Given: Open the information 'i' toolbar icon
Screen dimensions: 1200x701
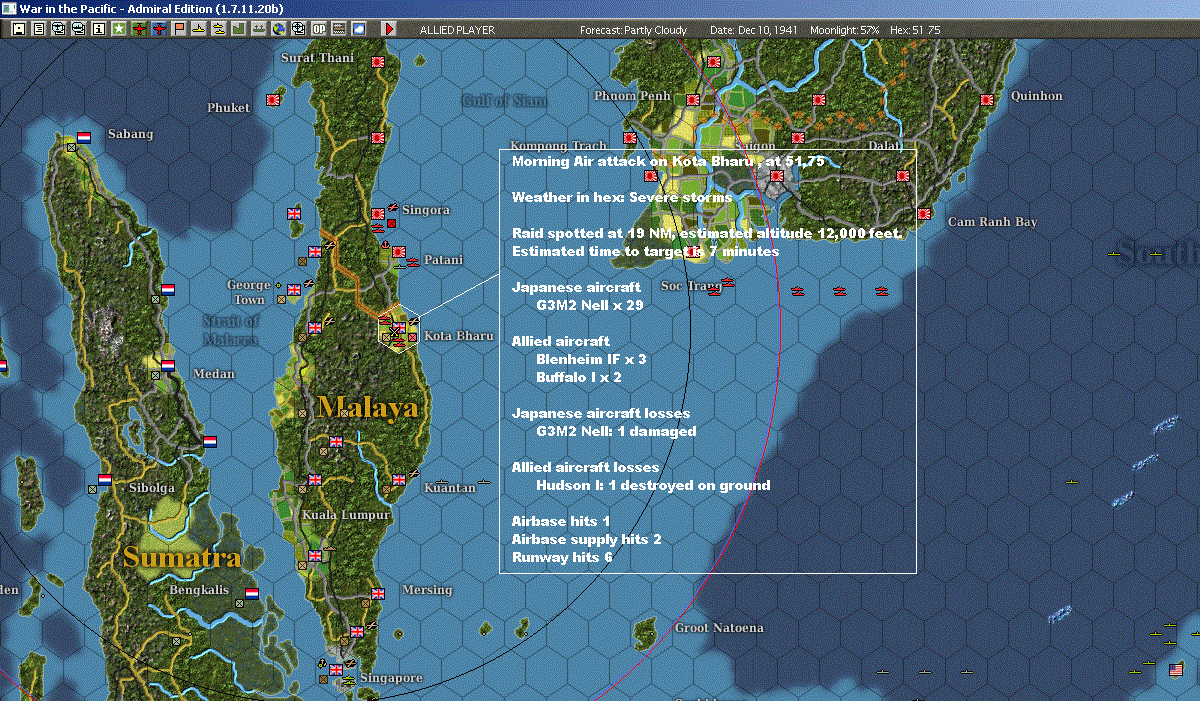Looking at the screenshot, I should [x=98, y=29].
